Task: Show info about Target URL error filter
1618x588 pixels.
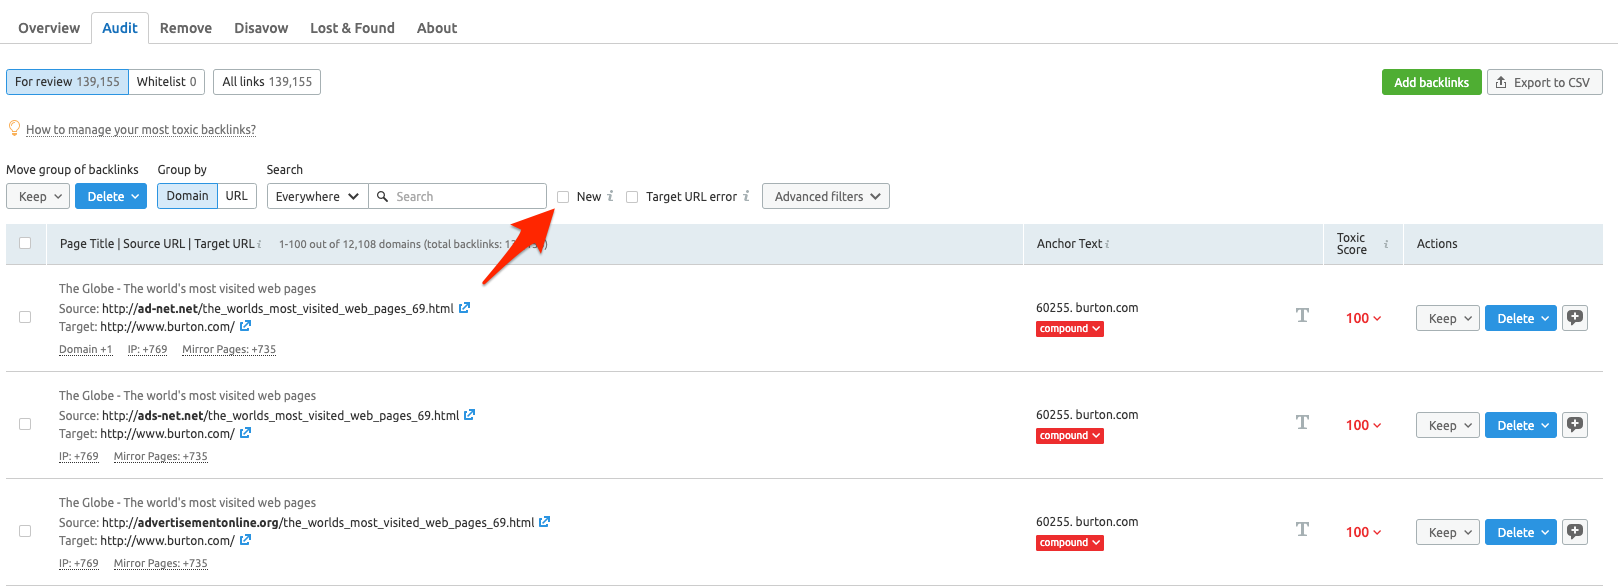Action: (x=746, y=196)
